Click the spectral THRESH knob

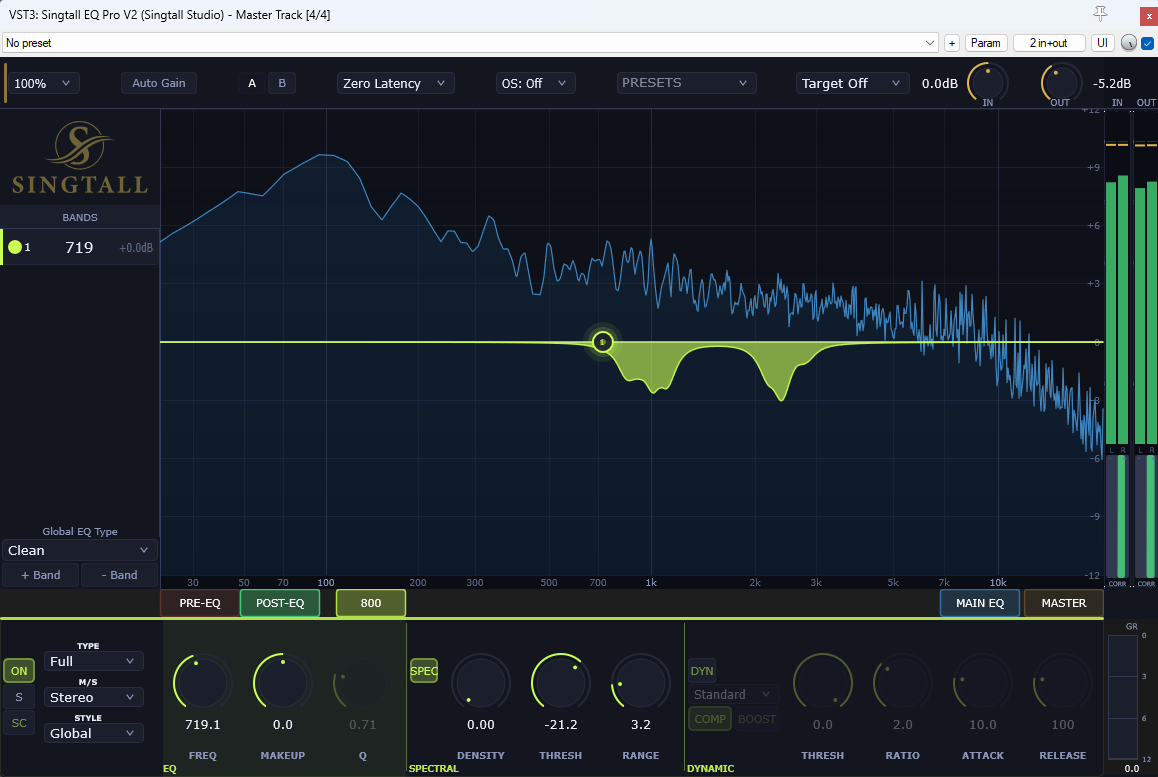point(561,682)
